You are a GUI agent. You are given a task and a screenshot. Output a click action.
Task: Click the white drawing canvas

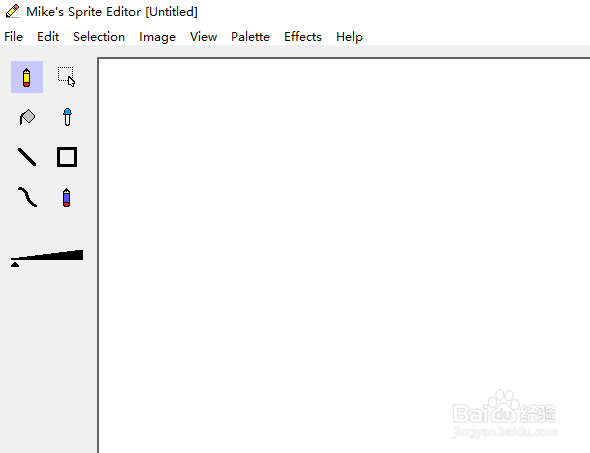[344, 256]
